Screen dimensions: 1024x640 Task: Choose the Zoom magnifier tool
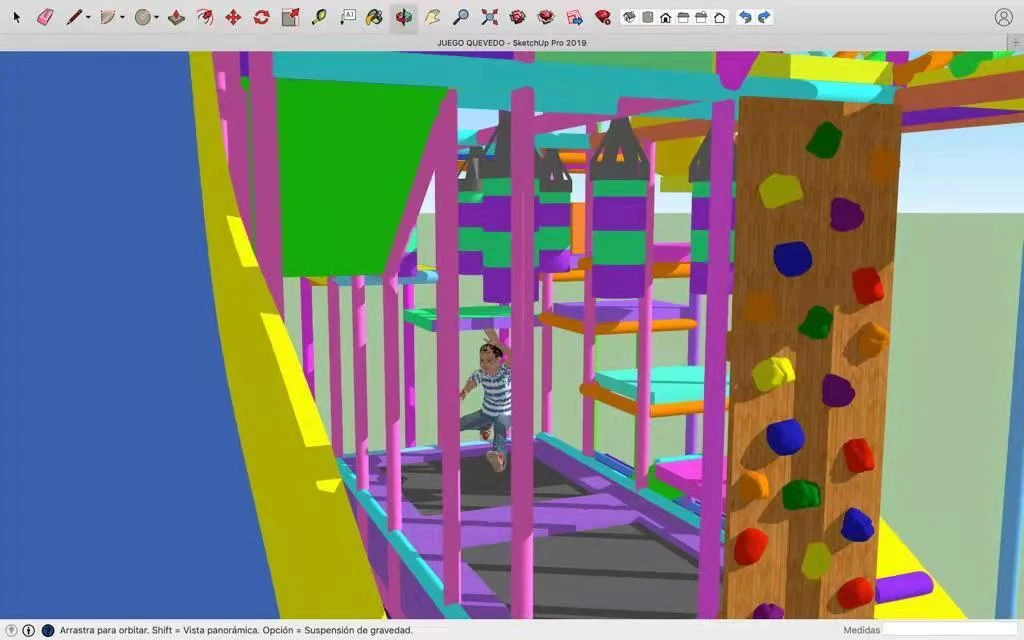click(460, 17)
